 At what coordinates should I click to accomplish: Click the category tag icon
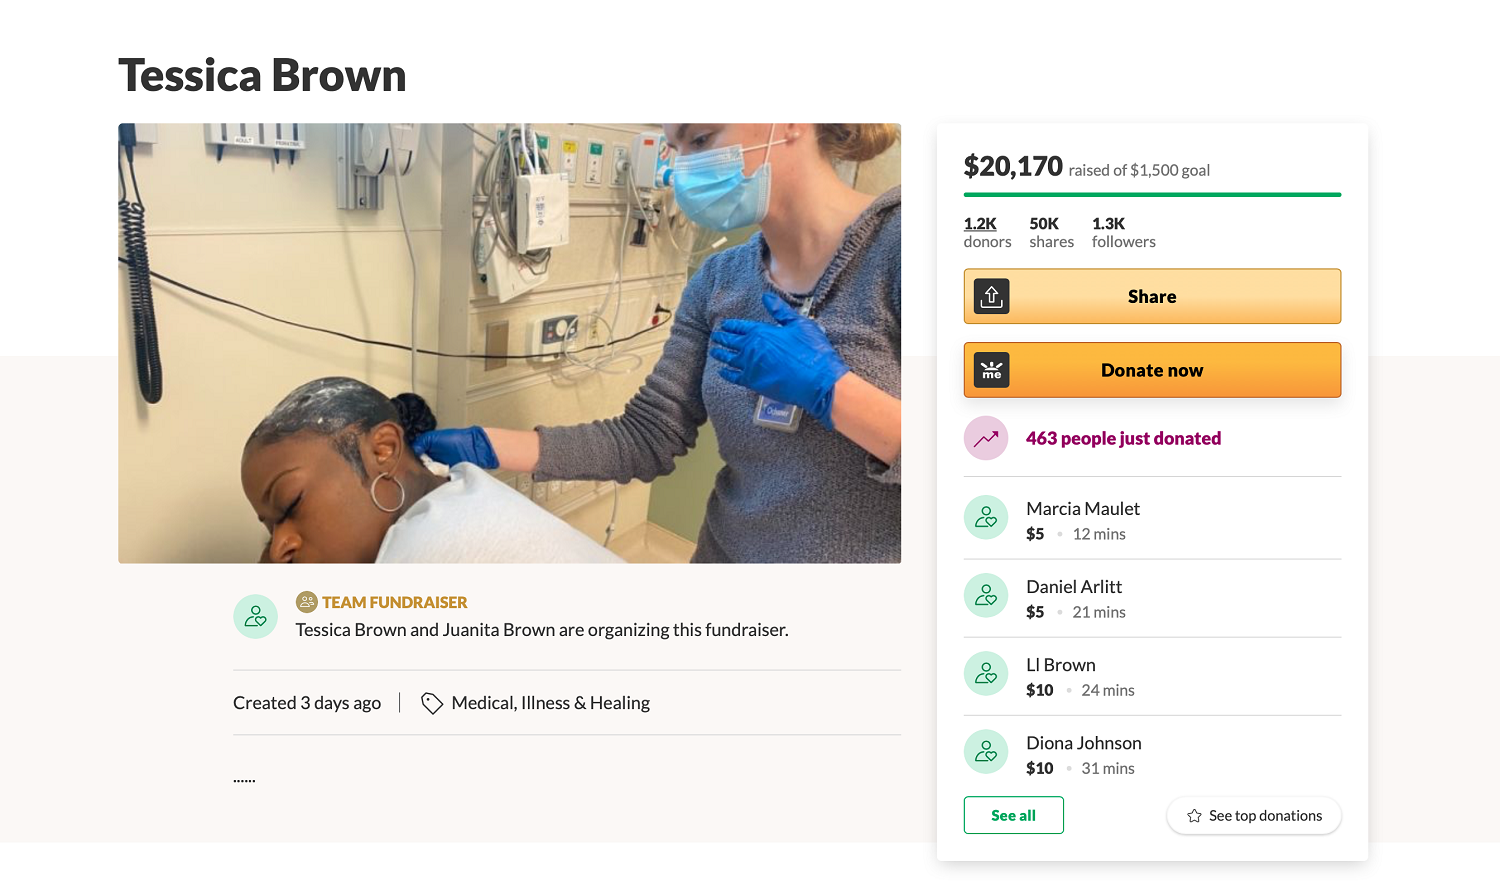[x=432, y=704]
